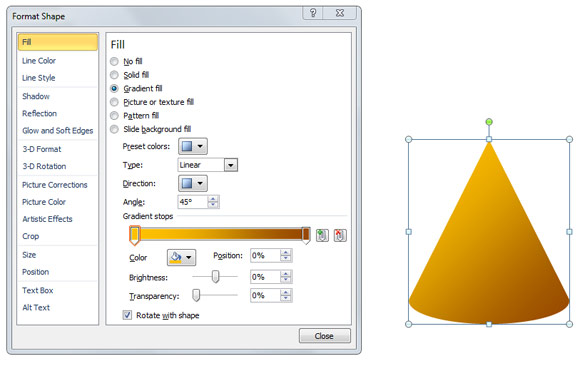Open the Position category in sidebar
Screen dimensions: 580x366
click(x=36, y=272)
